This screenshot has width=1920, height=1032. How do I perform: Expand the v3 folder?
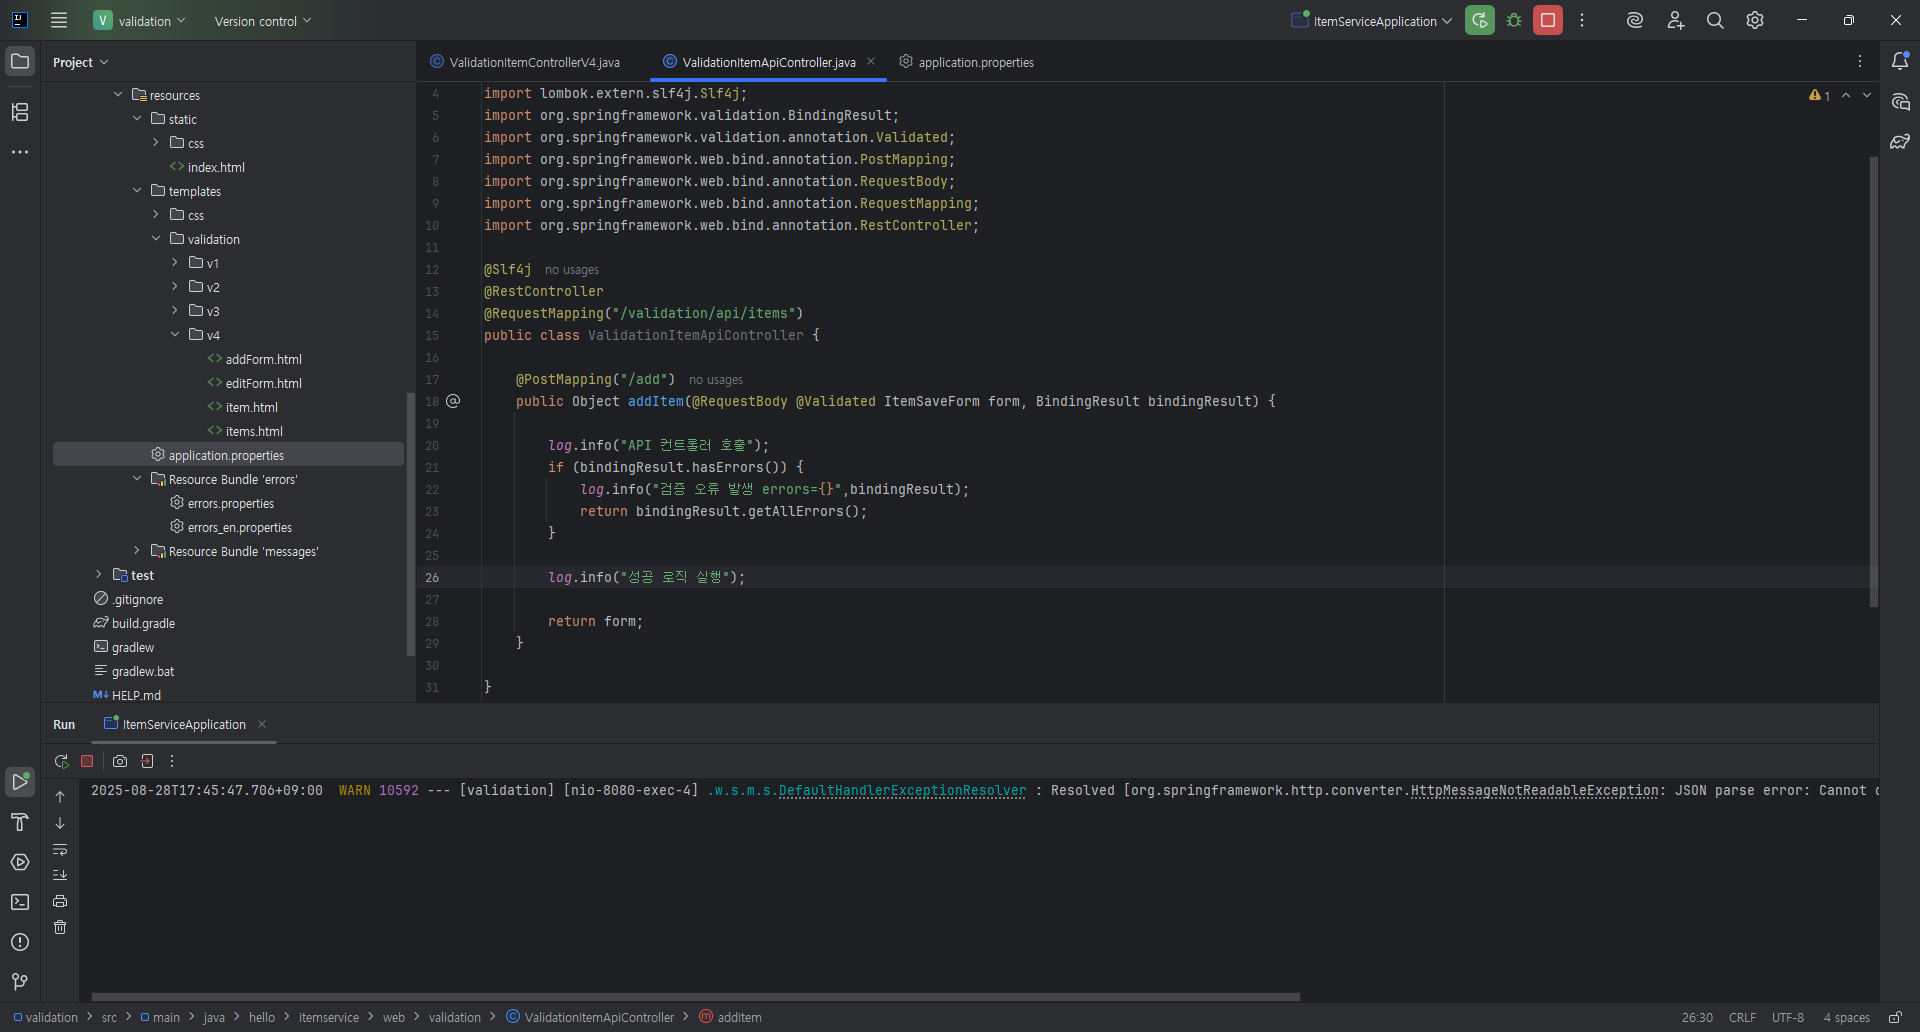(x=175, y=310)
